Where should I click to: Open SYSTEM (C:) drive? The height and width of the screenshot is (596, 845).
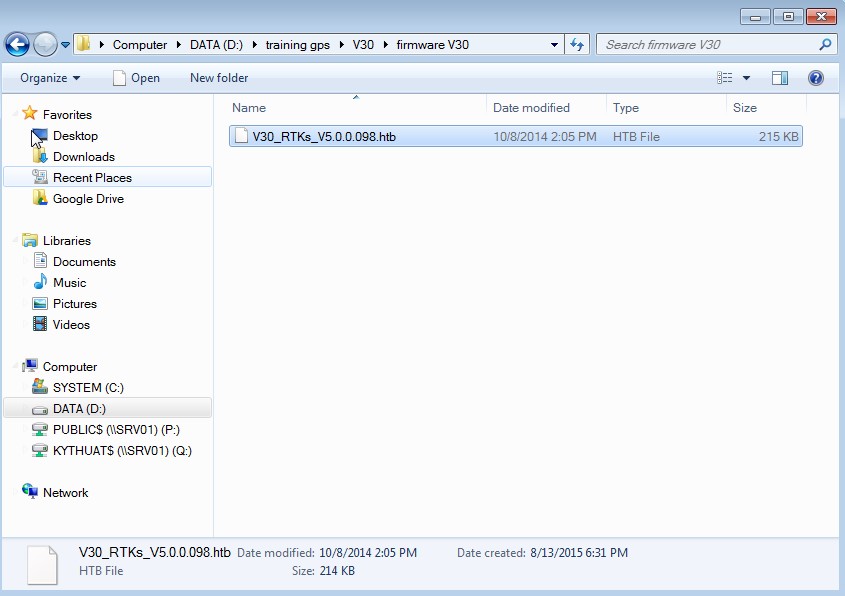click(88, 388)
